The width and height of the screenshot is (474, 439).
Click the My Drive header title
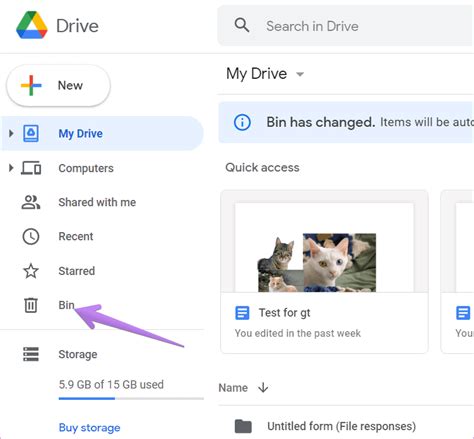pyautogui.click(x=256, y=73)
